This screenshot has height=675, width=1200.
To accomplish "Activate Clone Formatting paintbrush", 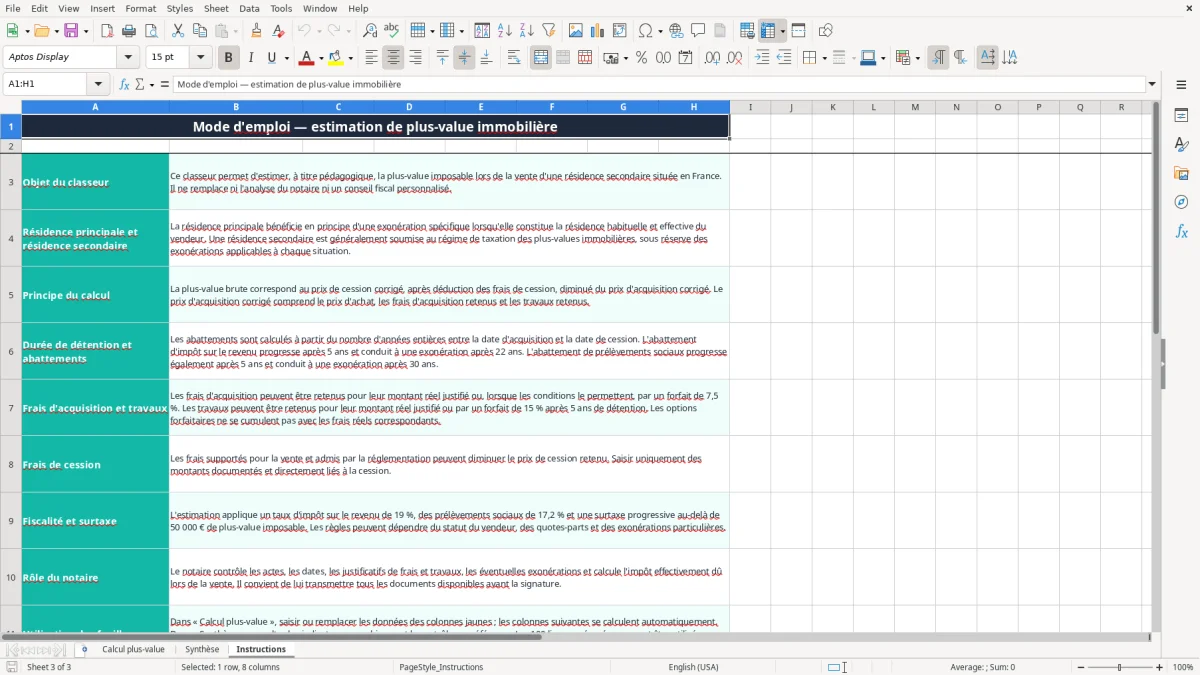I will tap(256, 31).
